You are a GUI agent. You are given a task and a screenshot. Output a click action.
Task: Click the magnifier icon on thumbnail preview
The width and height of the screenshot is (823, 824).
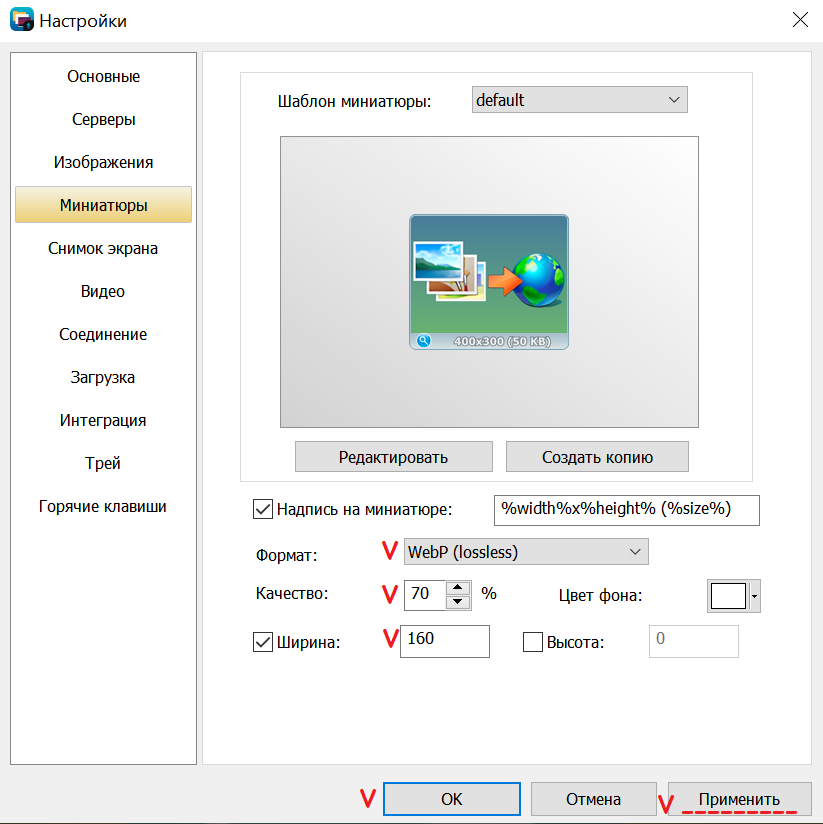click(x=424, y=341)
